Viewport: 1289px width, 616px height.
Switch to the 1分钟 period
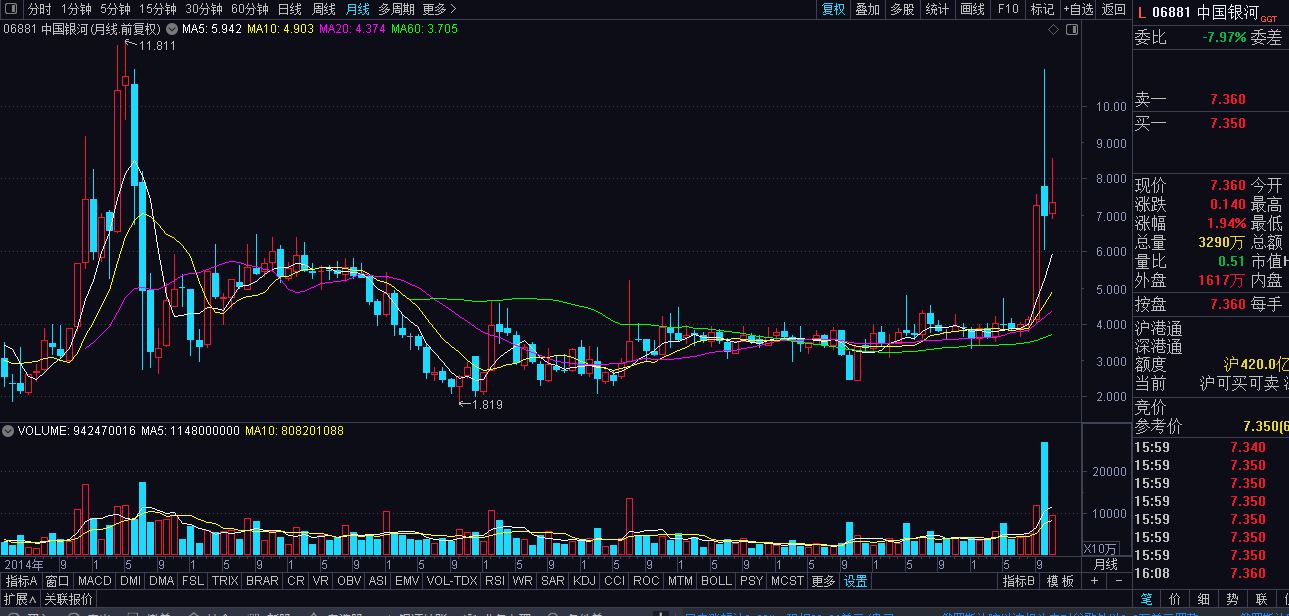click(76, 9)
